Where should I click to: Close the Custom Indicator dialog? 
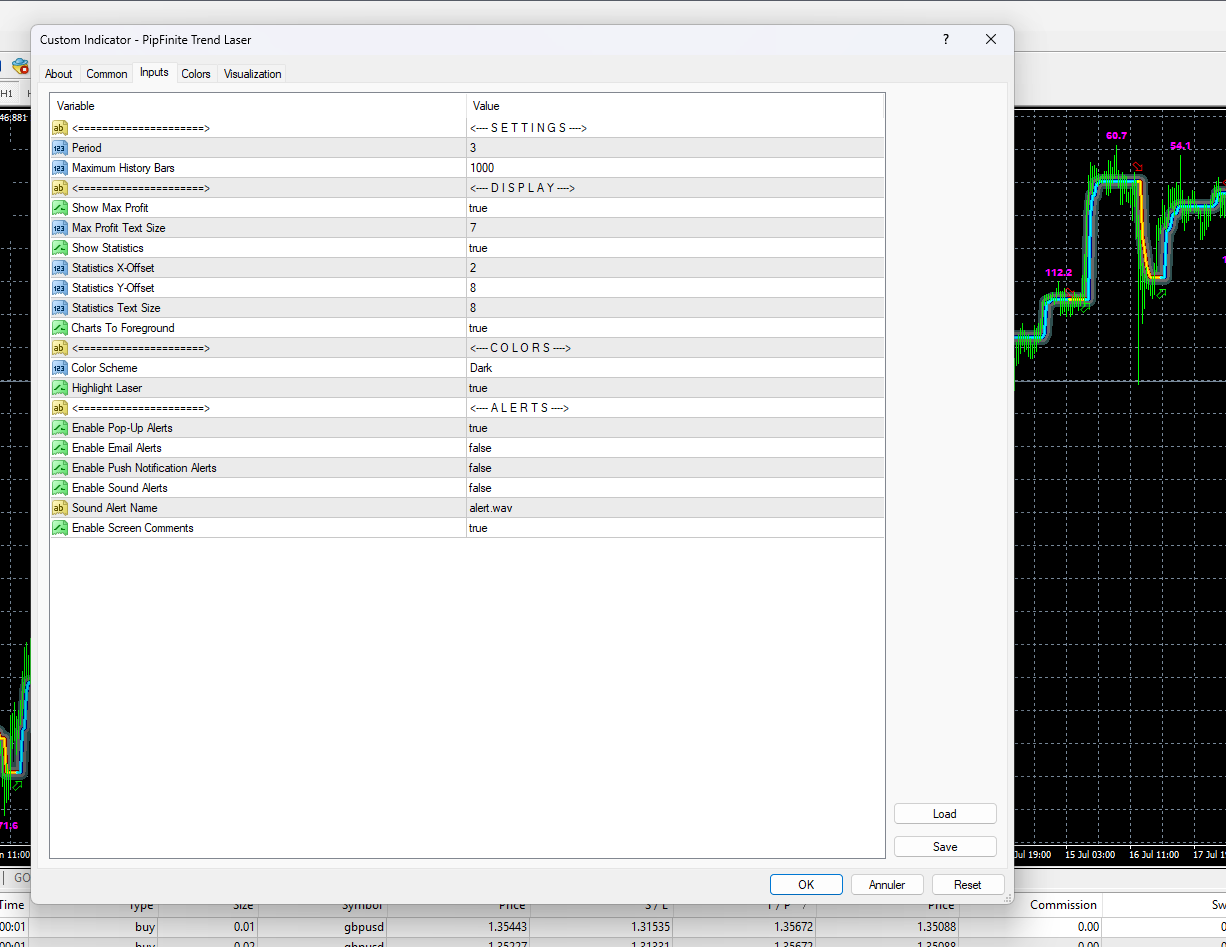tap(991, 39)
